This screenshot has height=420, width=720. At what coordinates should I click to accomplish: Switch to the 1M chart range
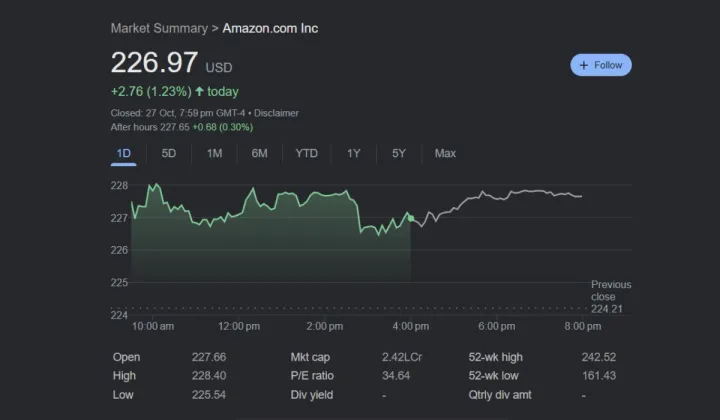214,153
